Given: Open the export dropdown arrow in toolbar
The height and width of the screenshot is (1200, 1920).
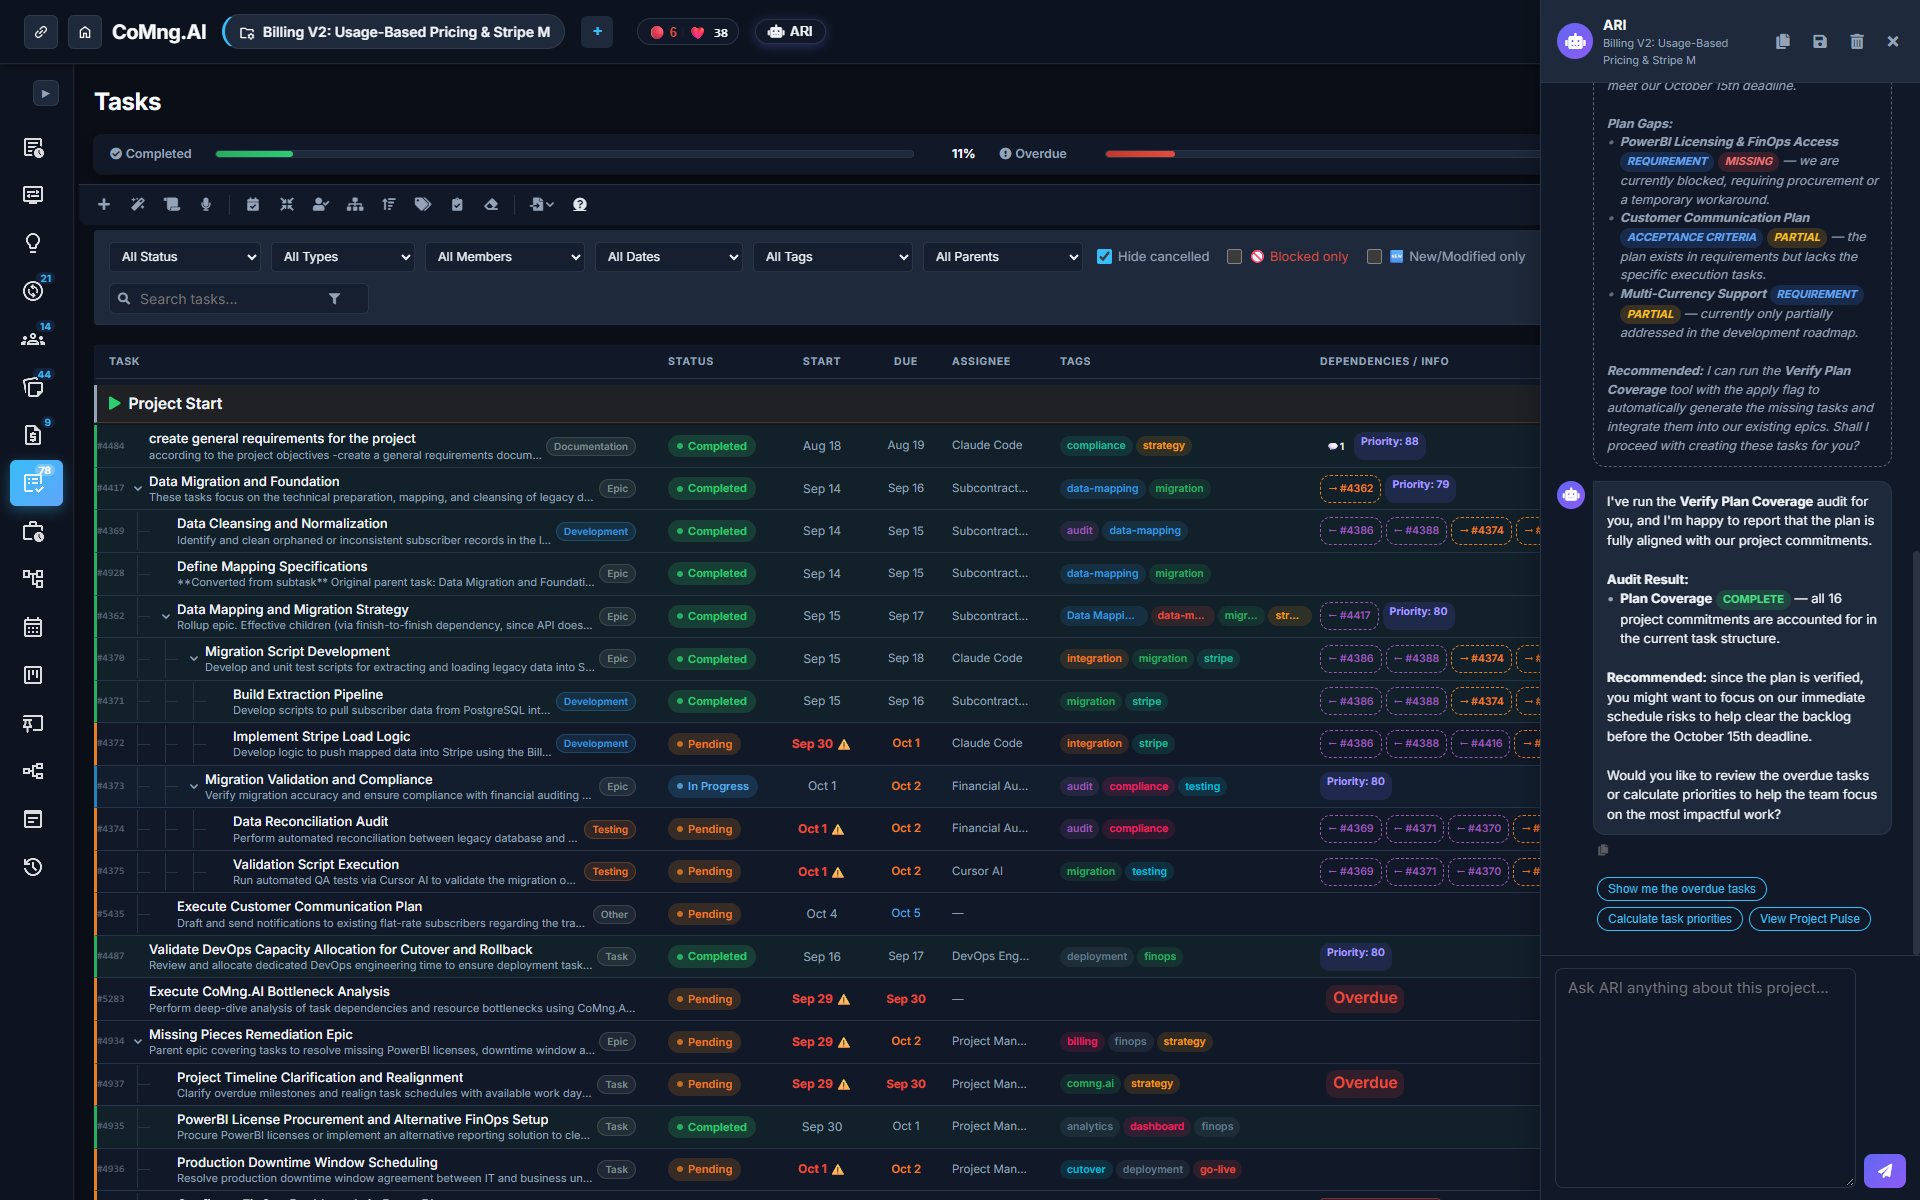Looking at the screenshot, I should click(542, 204).
